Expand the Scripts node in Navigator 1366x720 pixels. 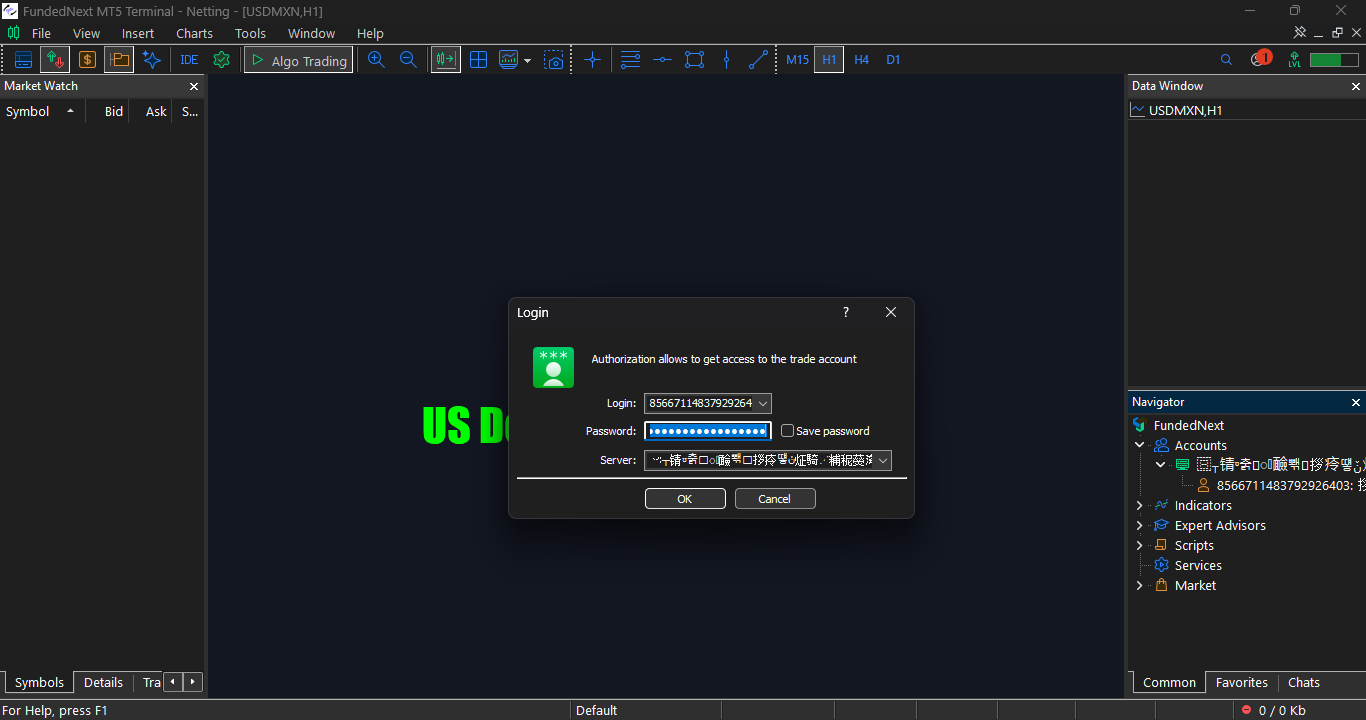pos(1139,545)
